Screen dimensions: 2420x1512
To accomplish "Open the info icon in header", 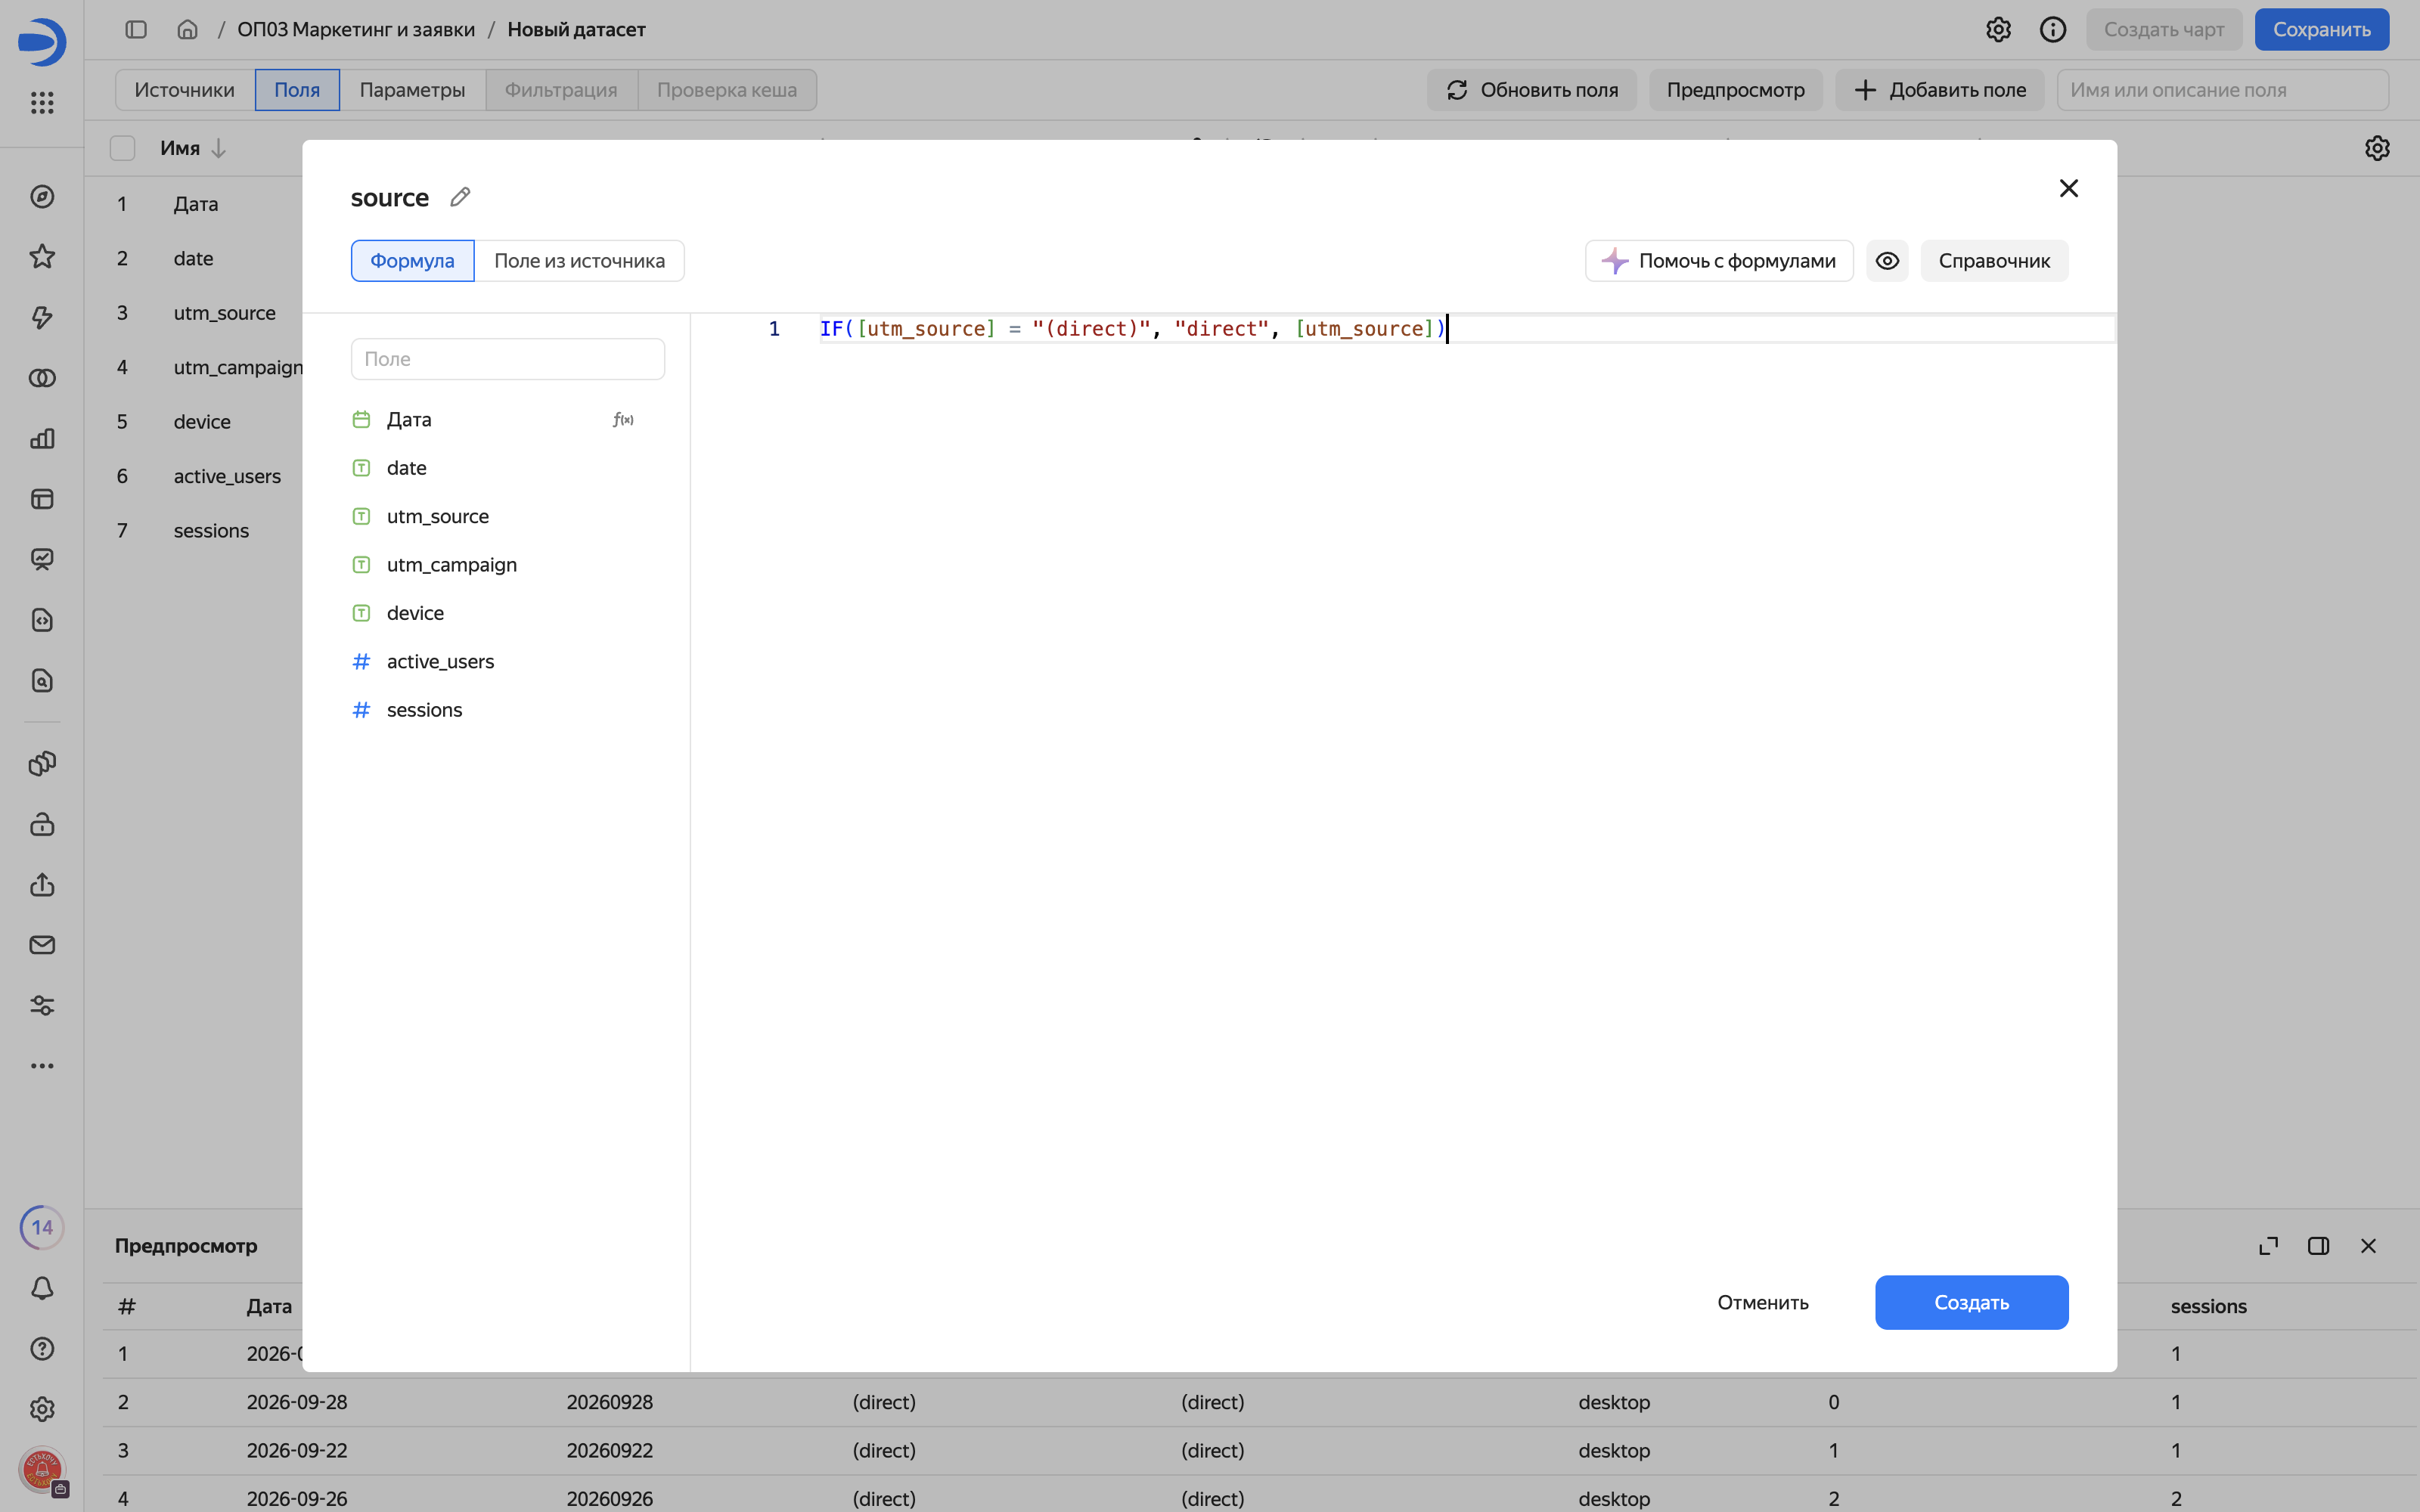I will [2053, 29].
